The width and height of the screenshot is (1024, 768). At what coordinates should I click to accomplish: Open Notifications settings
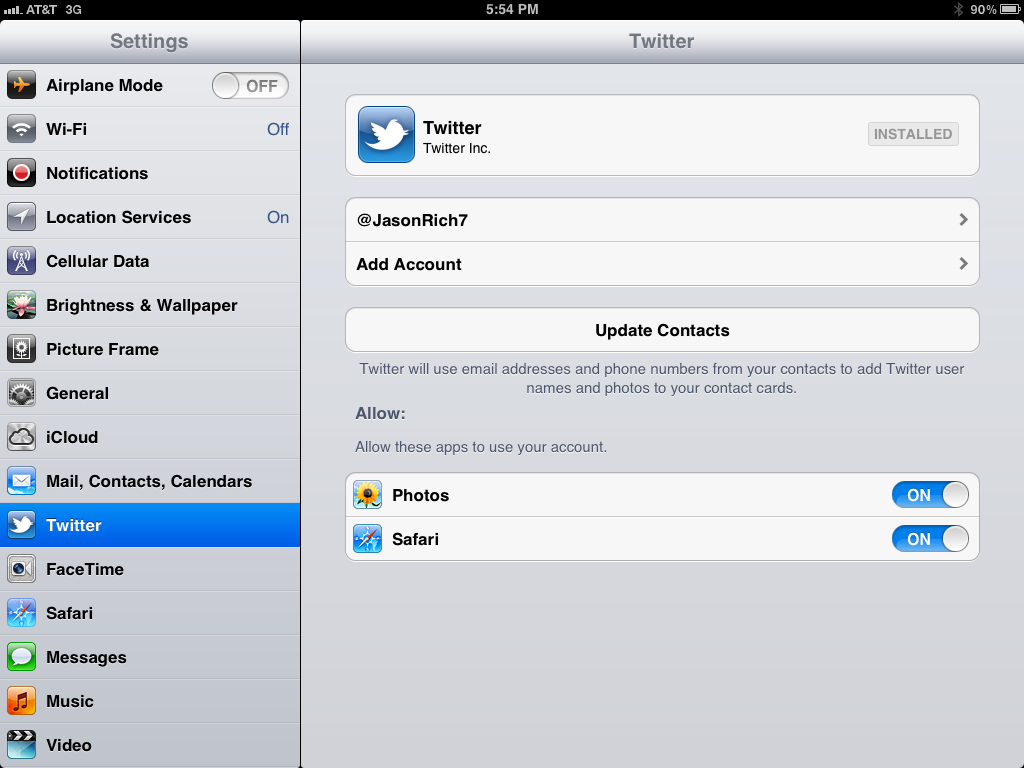coord(150,173)
